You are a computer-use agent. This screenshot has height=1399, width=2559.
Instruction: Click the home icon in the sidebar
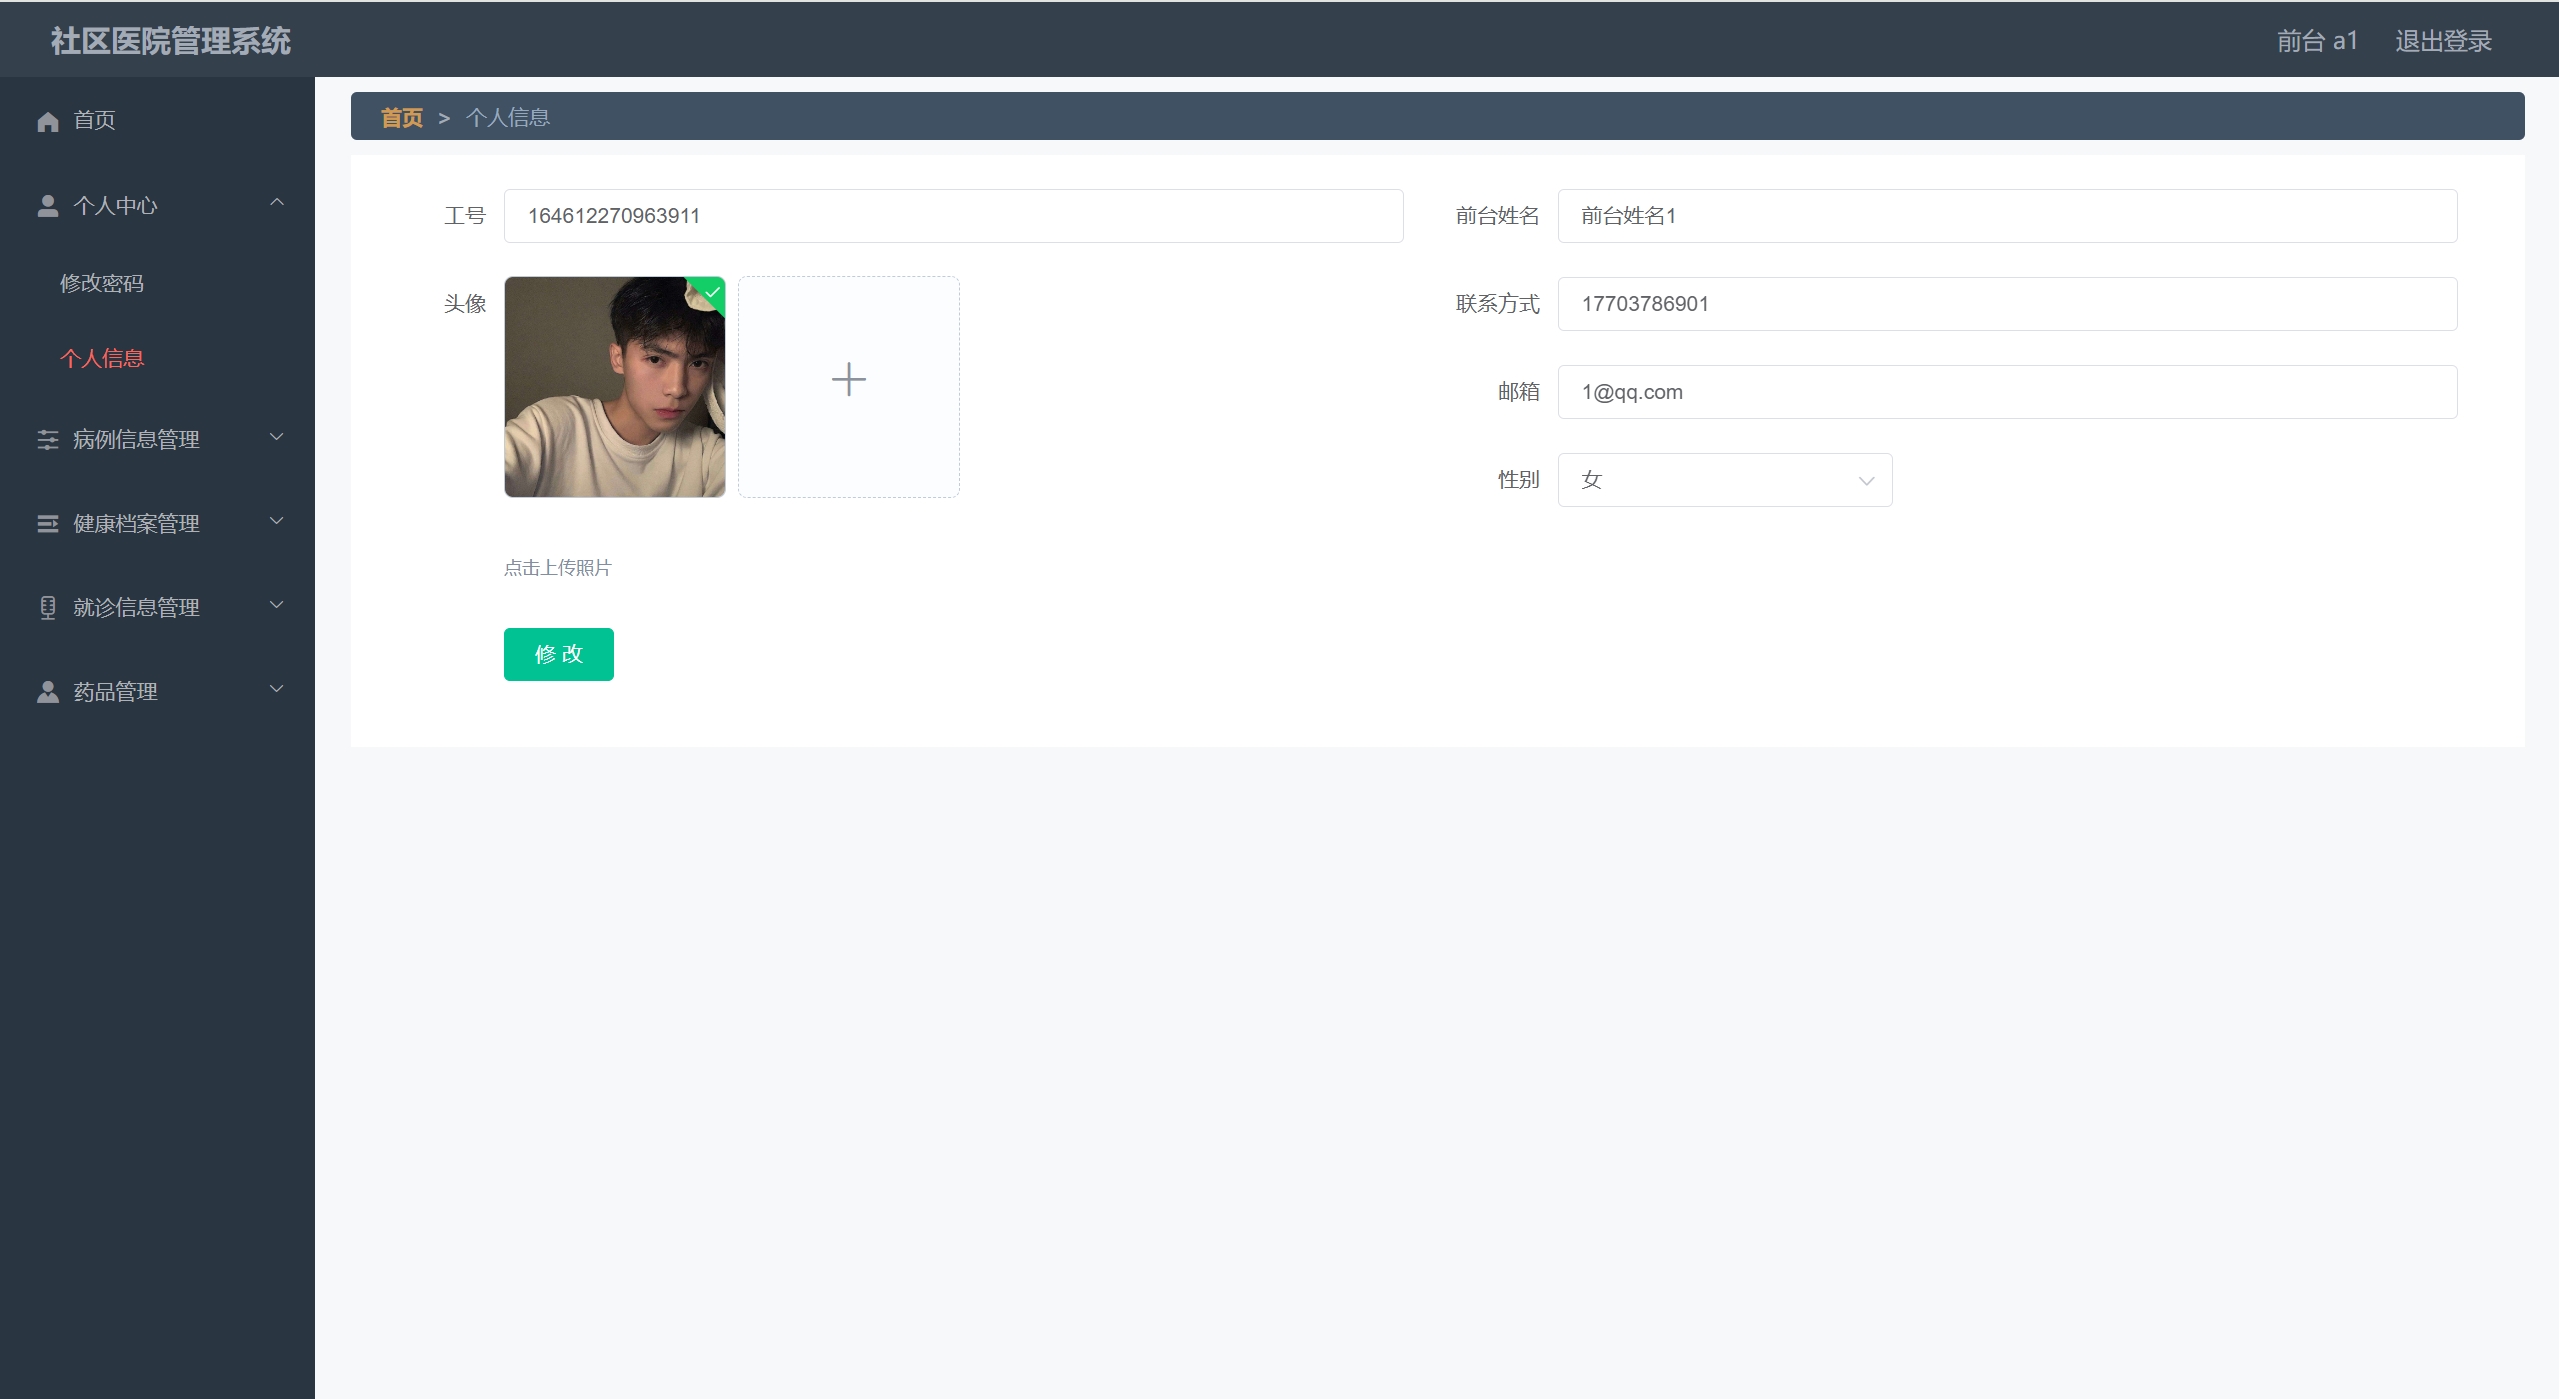click(48, 121)
